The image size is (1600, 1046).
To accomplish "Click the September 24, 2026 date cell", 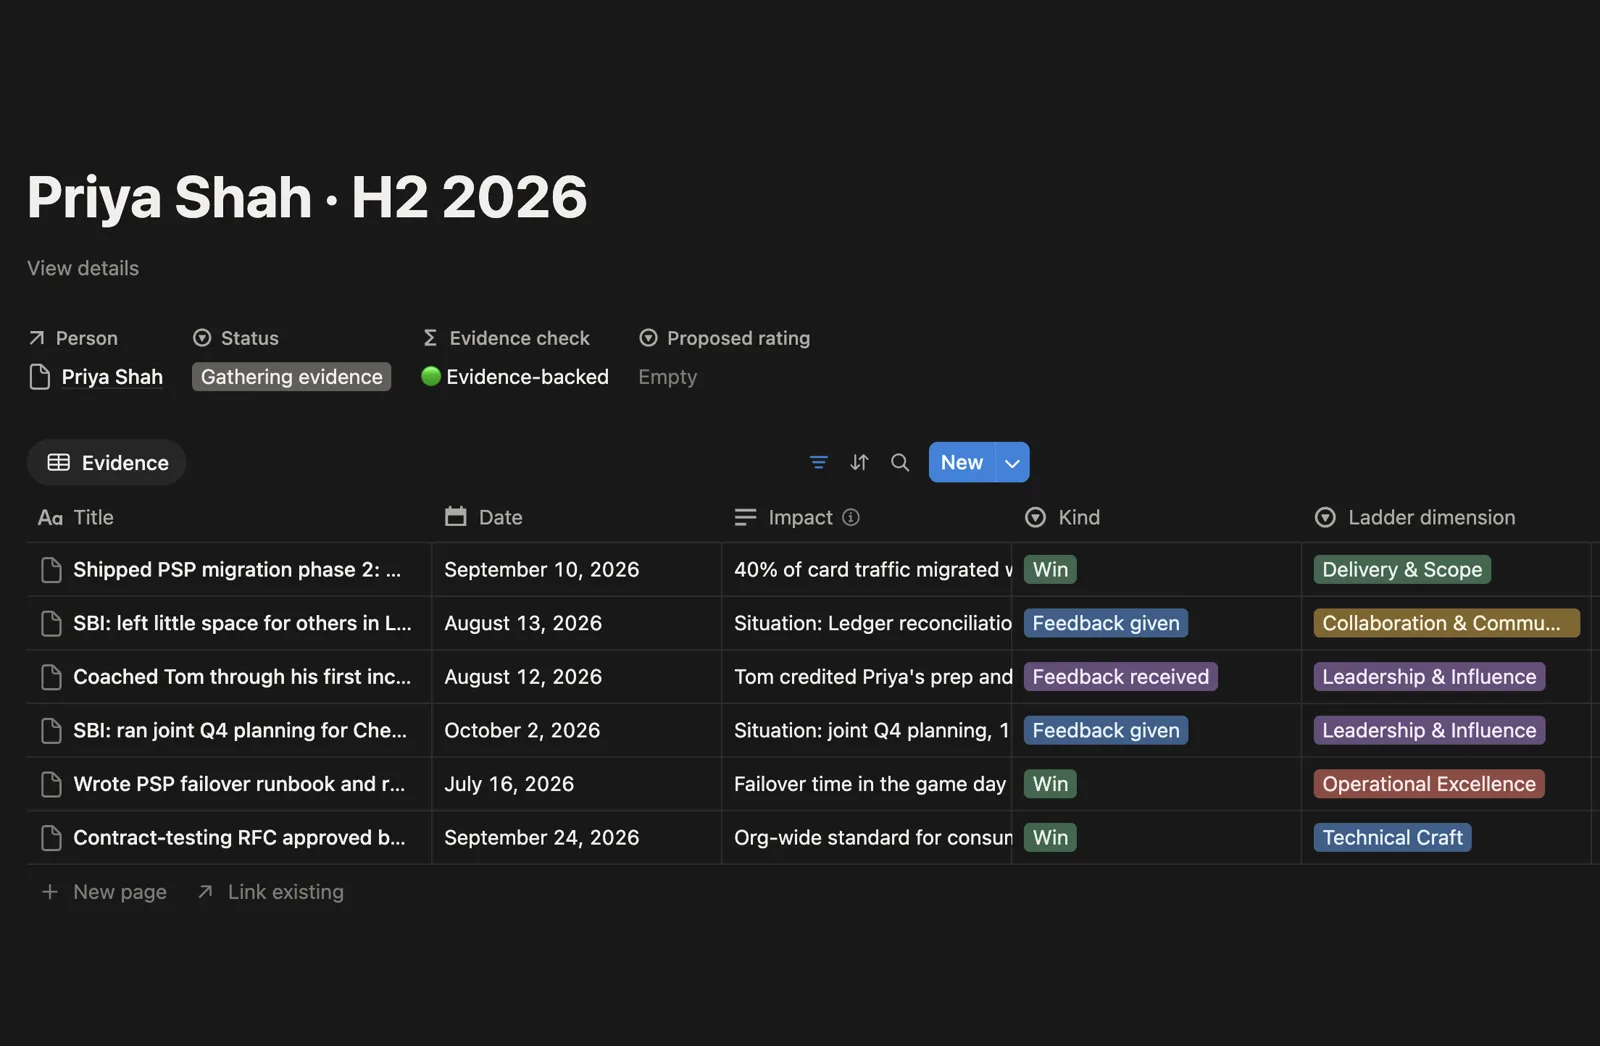I will (x=576, y=838).
